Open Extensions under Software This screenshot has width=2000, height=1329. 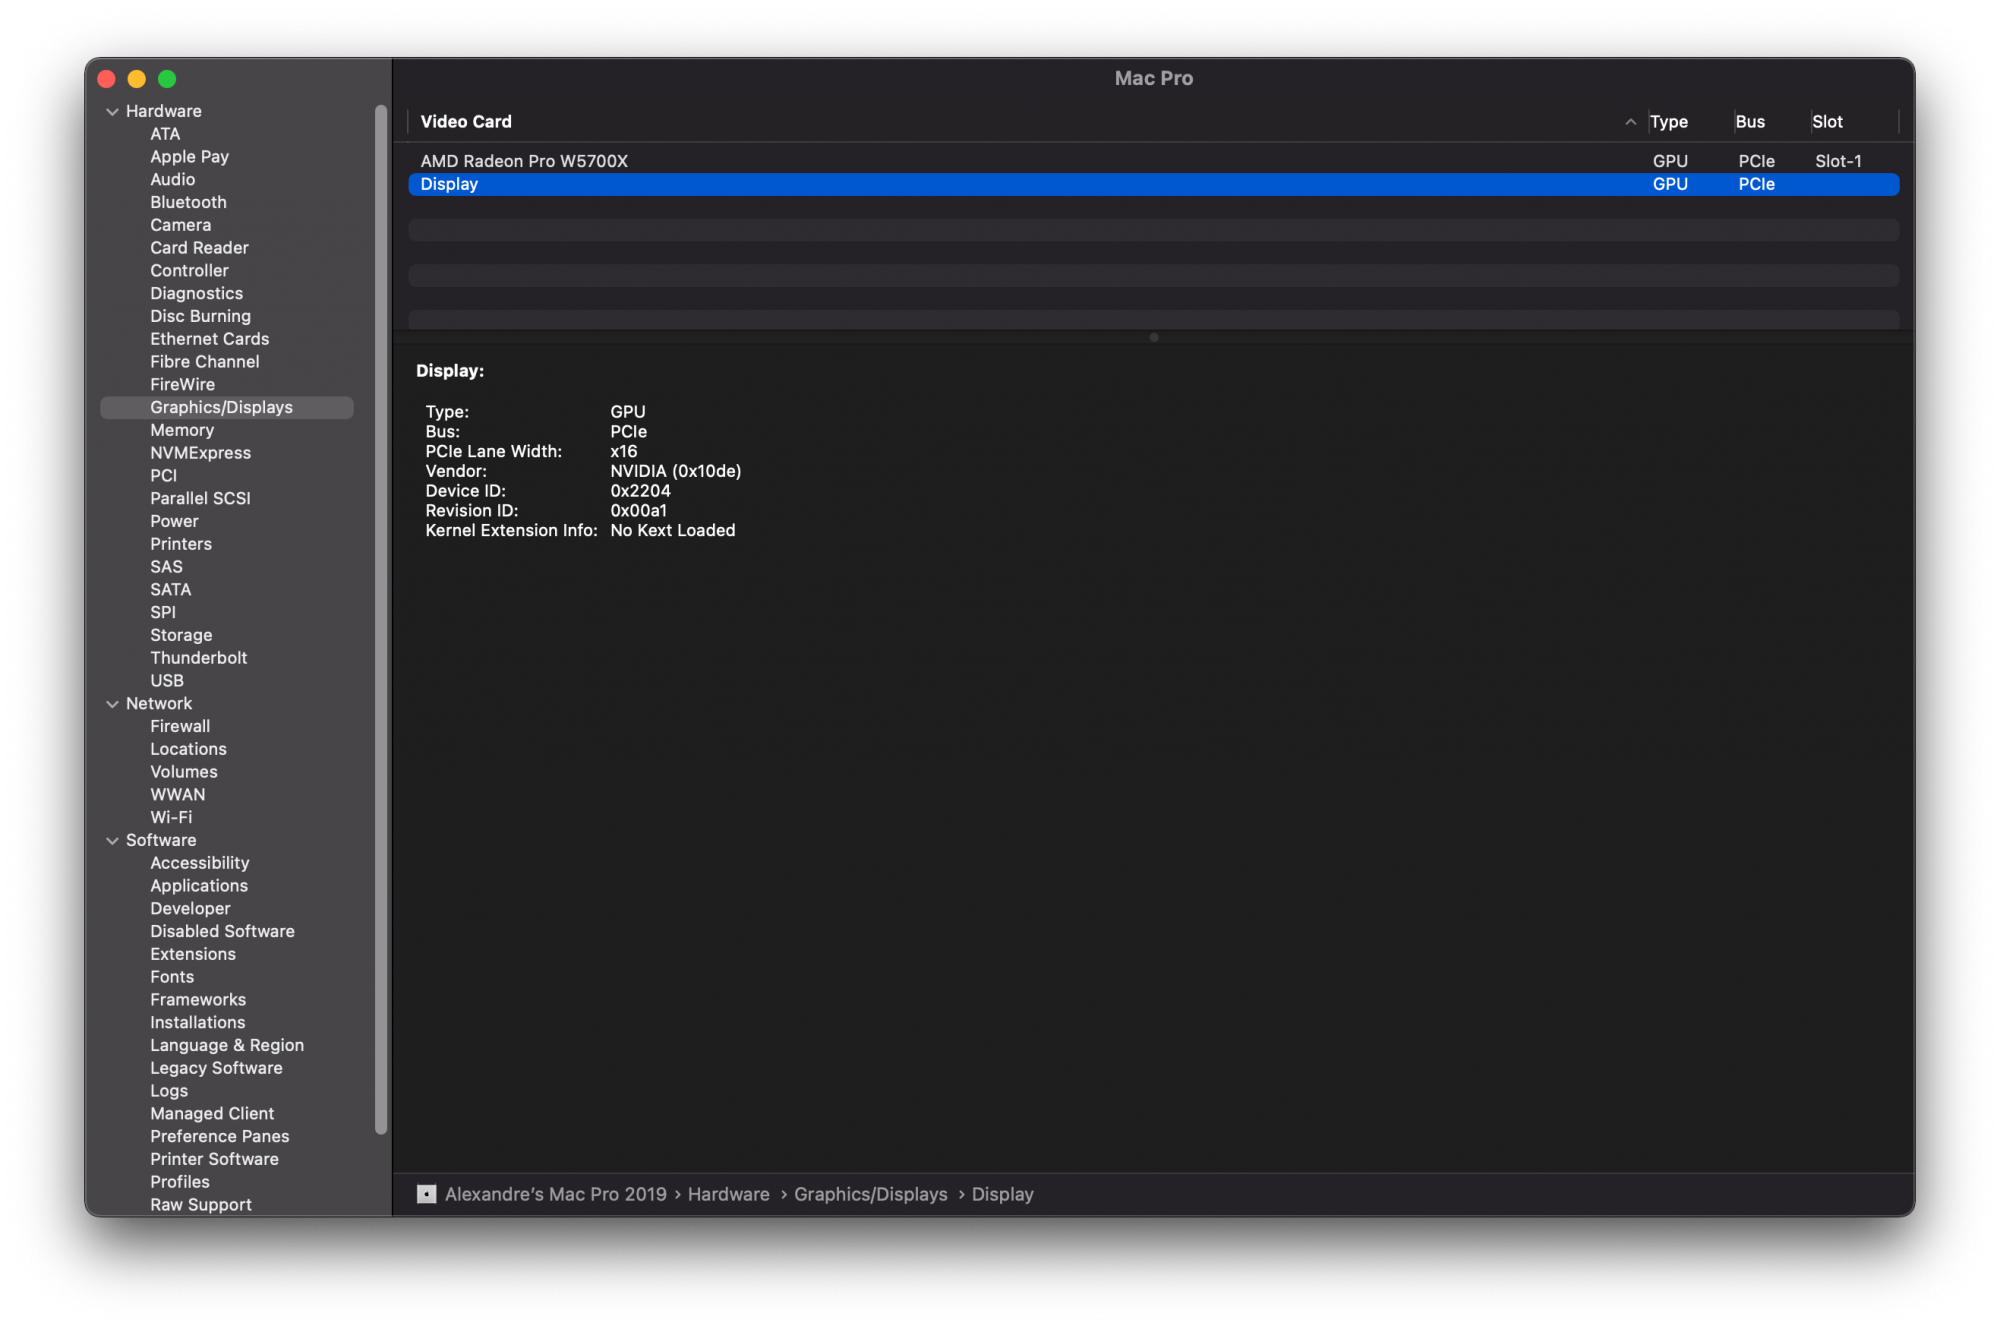point(193,954)
